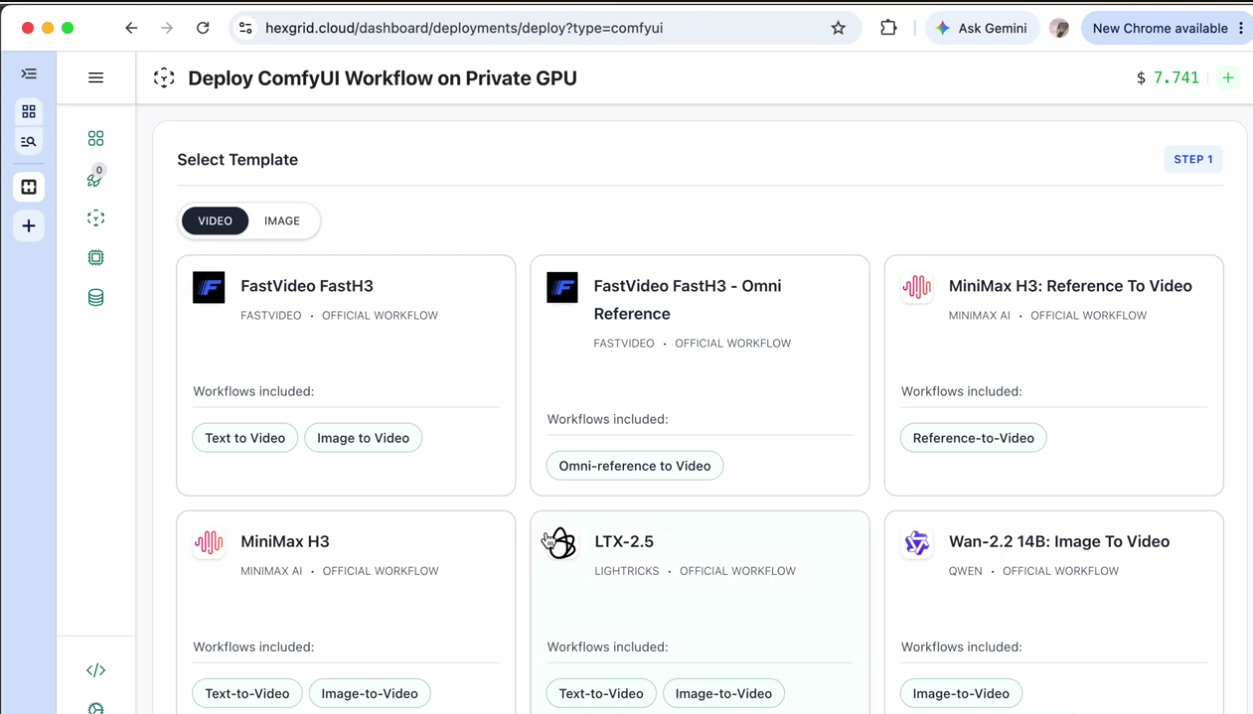Select the Image-to-Video chip in the LTX-2.5 card

pos(724,694)
